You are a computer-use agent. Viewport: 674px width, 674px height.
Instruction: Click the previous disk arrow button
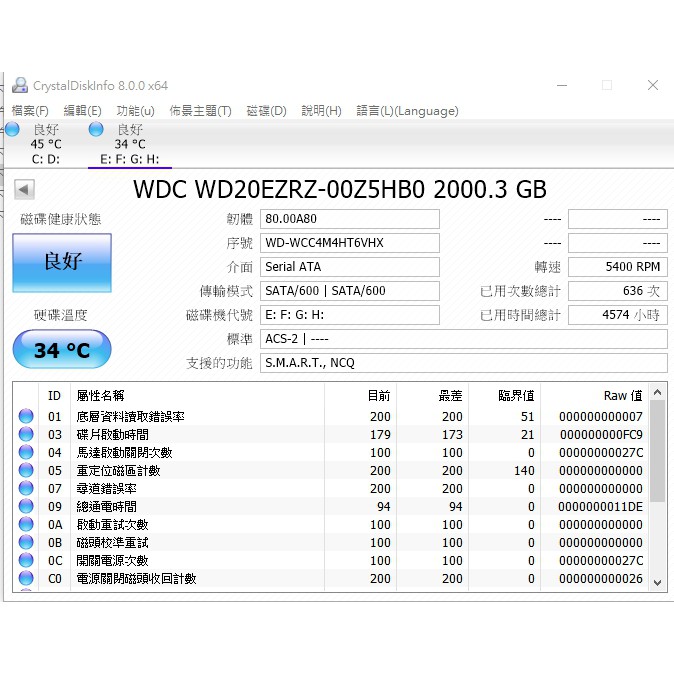coord(24,189)
